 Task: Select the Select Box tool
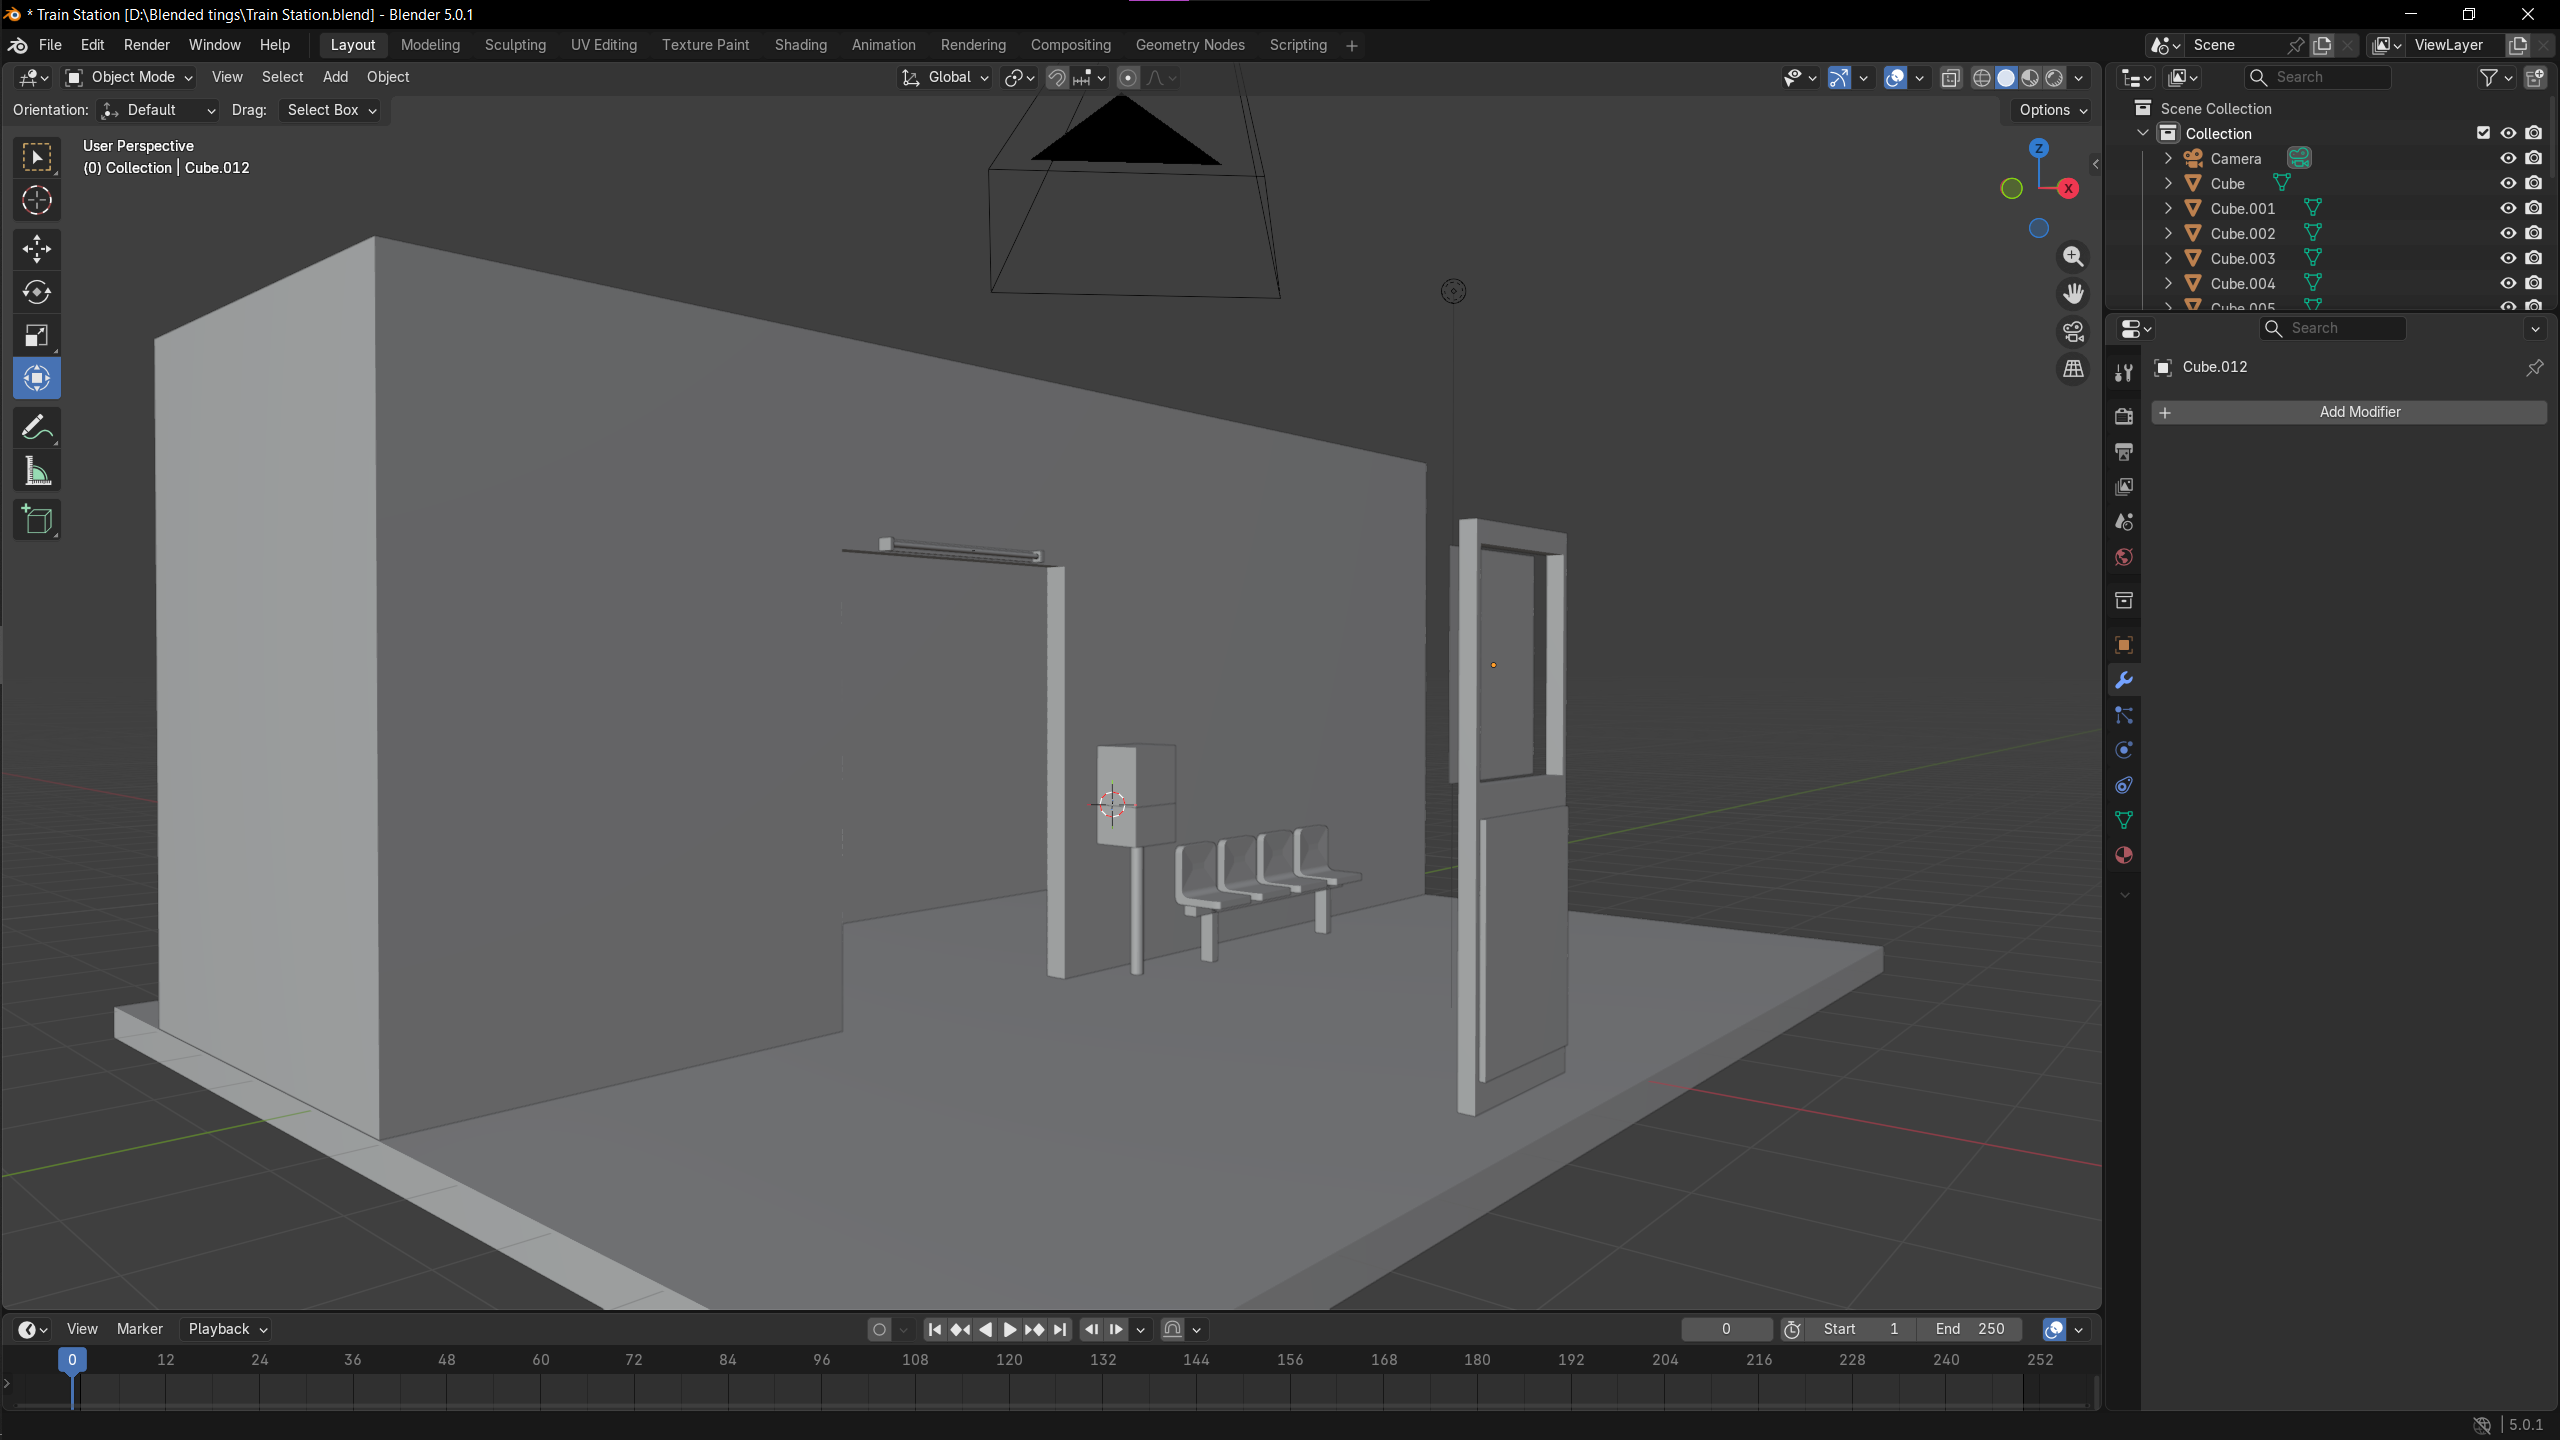point(37,157)
